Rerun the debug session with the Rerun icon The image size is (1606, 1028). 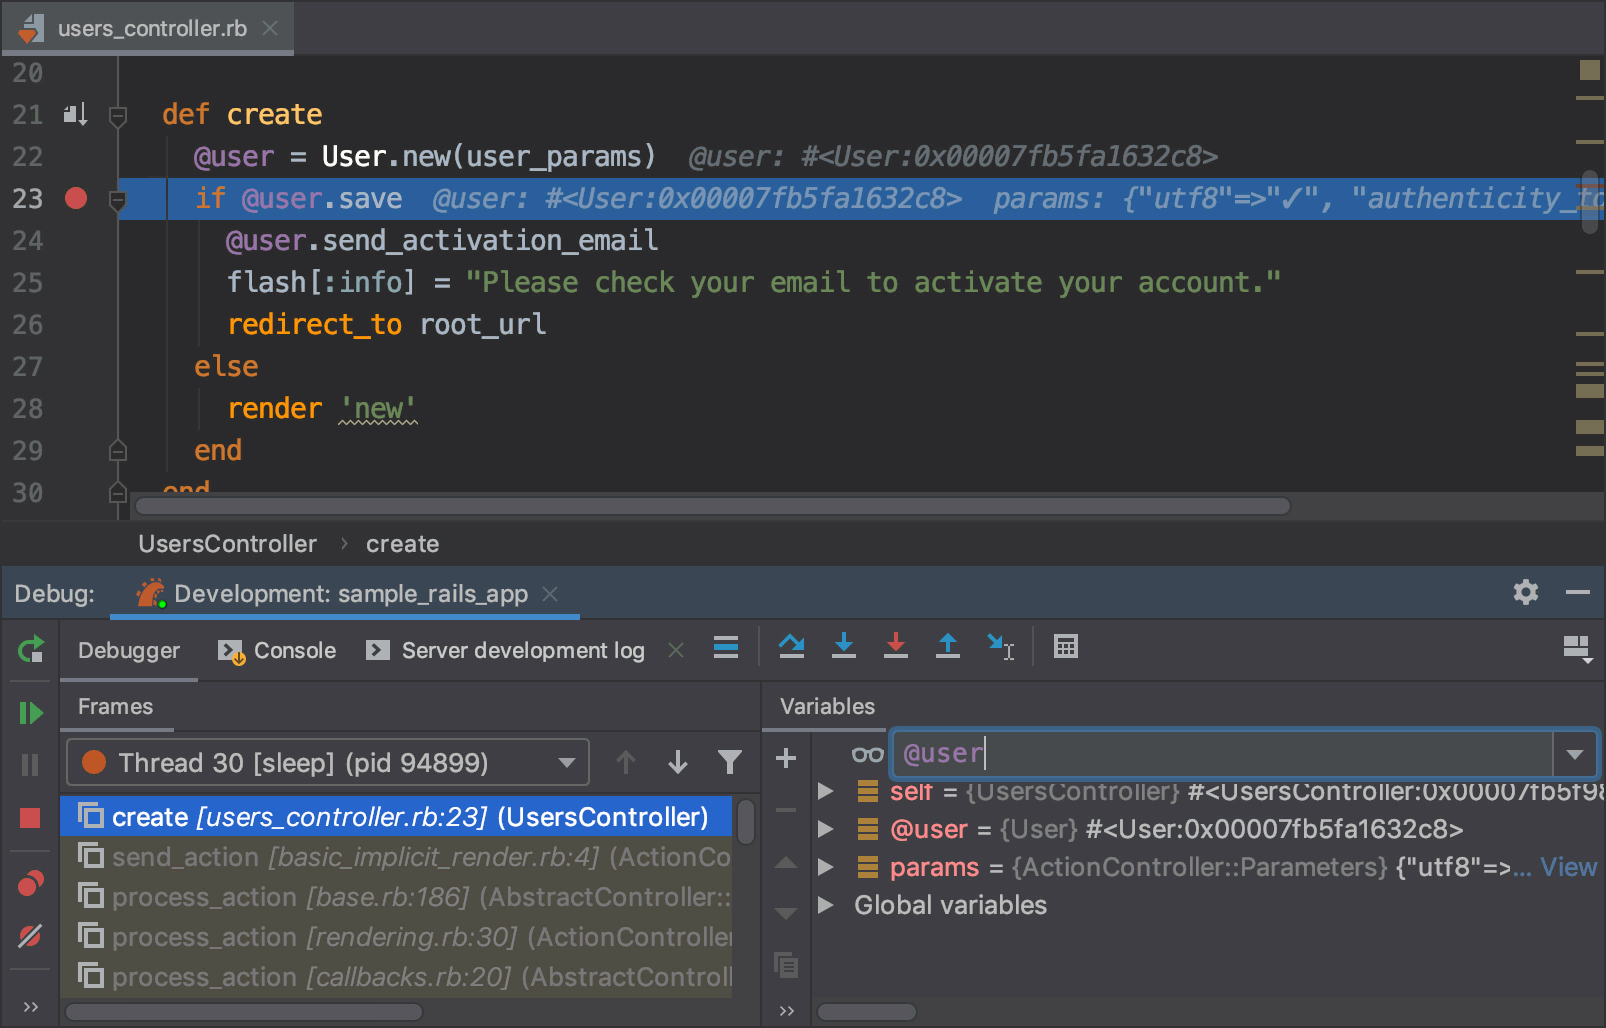[x=31, y=650]
